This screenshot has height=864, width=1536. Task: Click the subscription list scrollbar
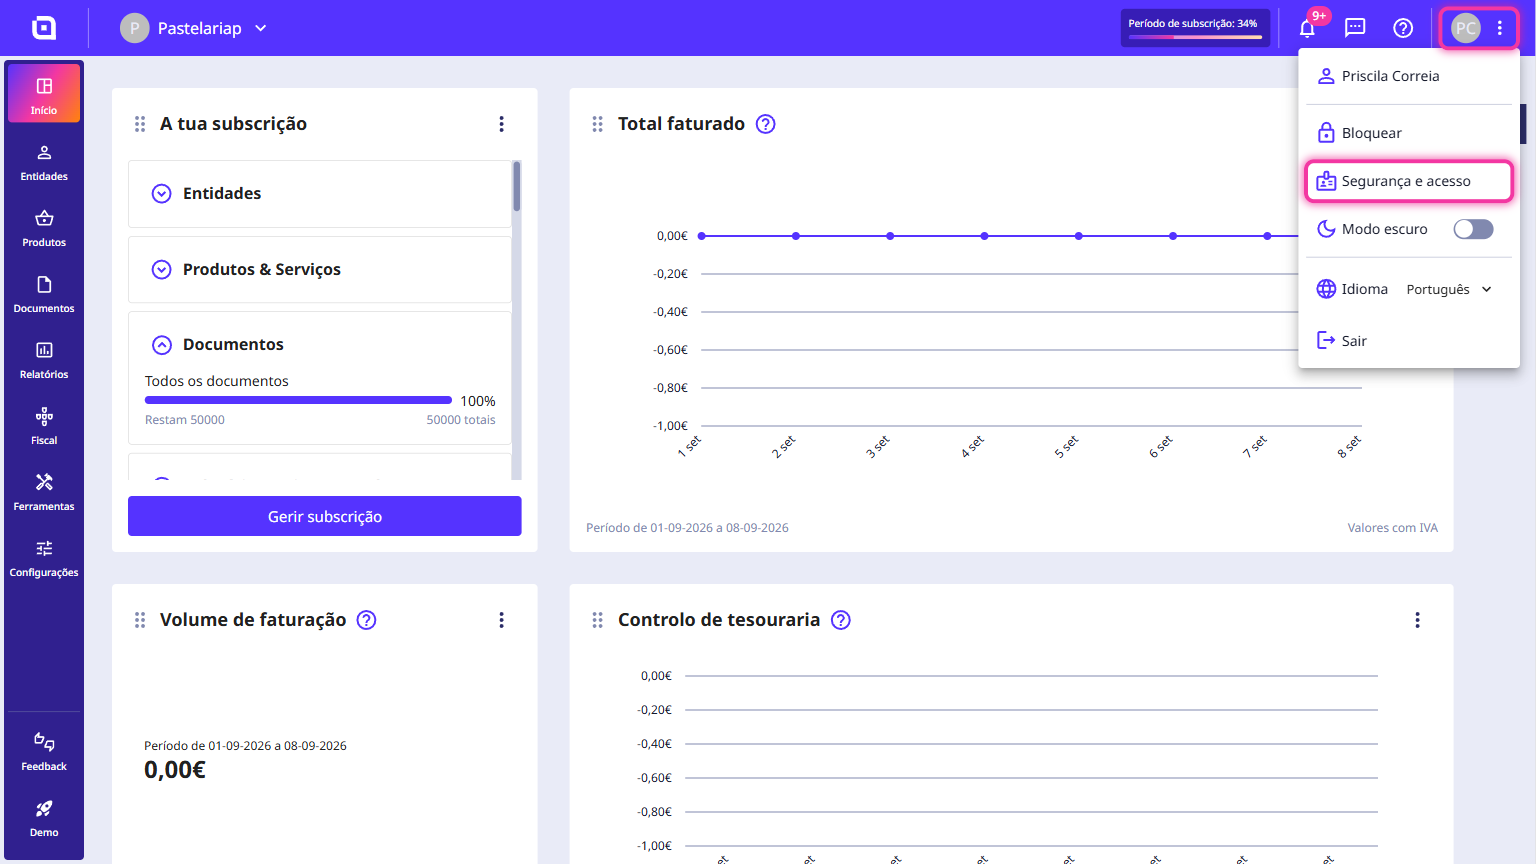[516, 186]
